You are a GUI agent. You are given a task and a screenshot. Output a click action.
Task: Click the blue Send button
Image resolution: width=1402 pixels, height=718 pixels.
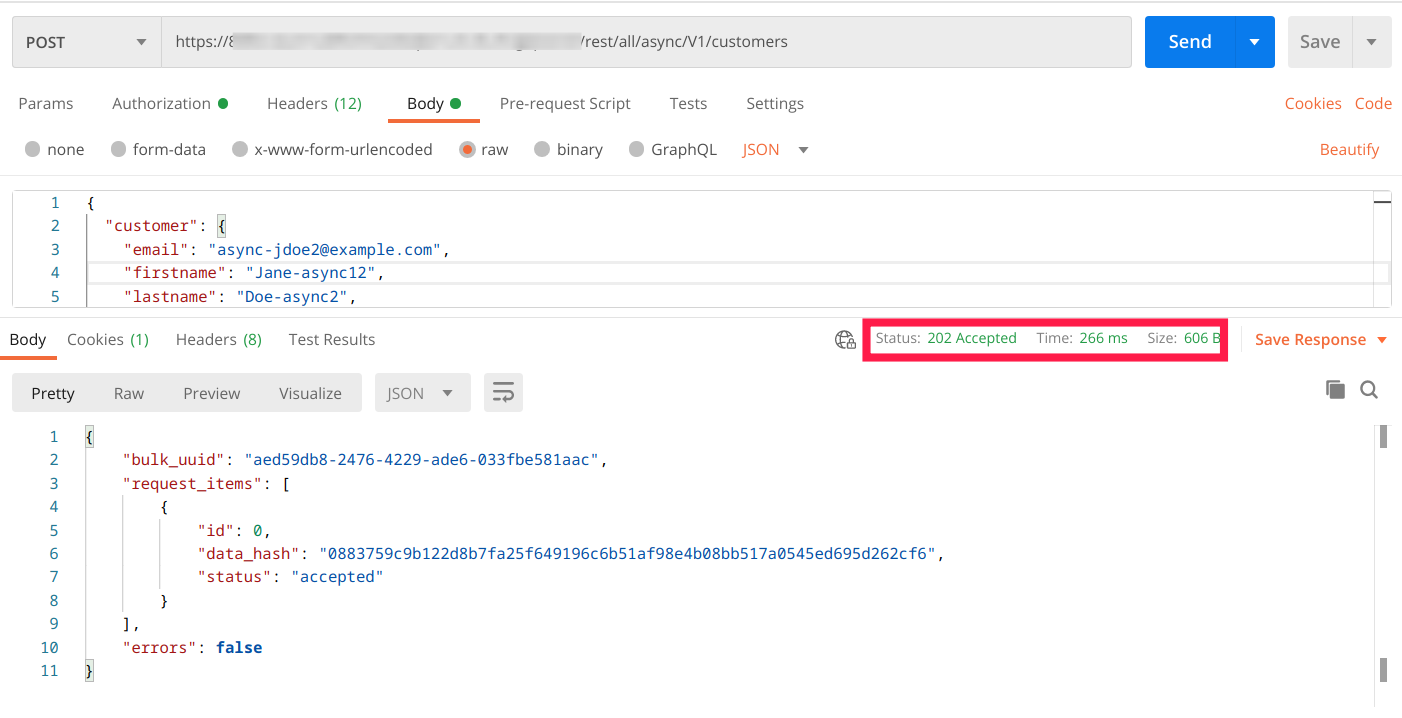click(x=1190, y=42)
